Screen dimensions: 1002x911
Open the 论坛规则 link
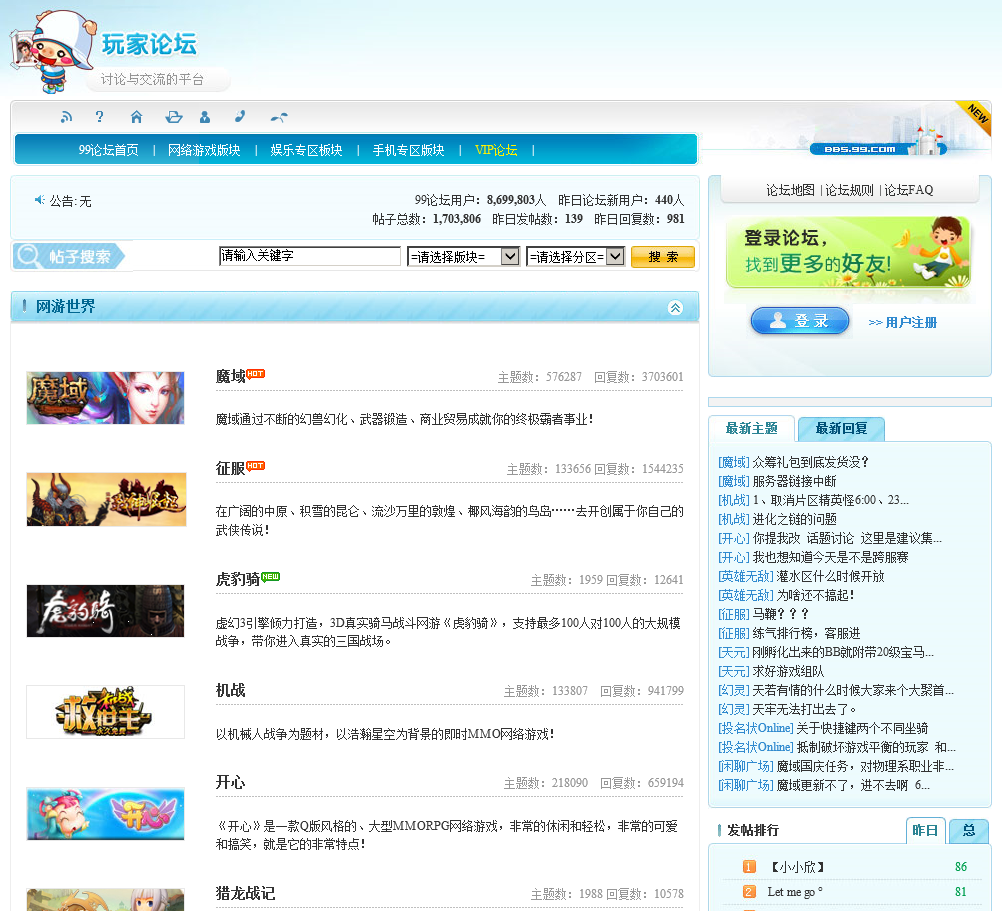coord(849,190)
